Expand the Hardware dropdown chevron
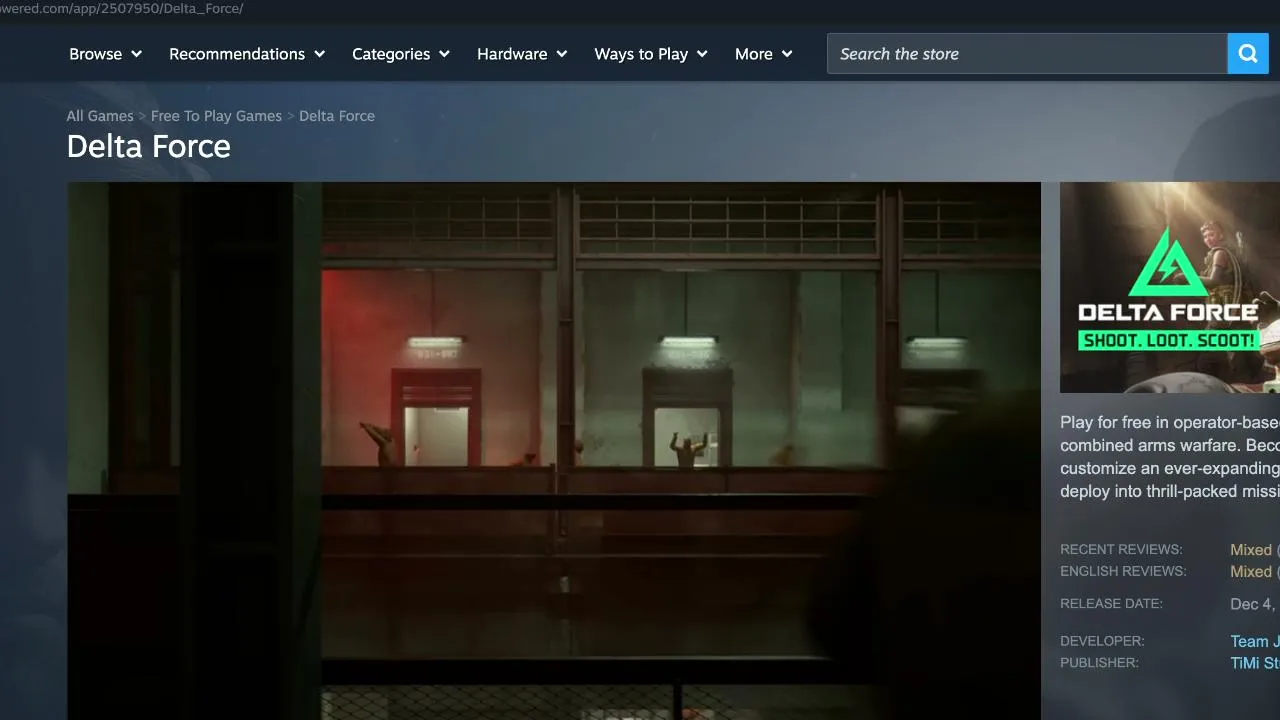The image size is (1280, 720). point(562,54)
